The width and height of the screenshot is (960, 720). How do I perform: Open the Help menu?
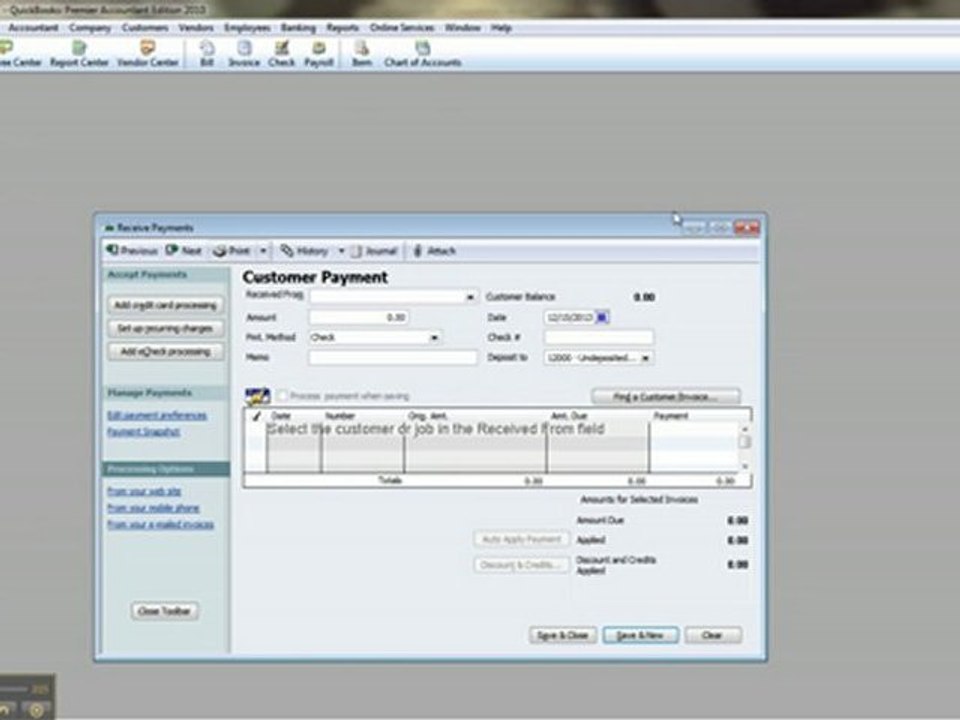501,28
